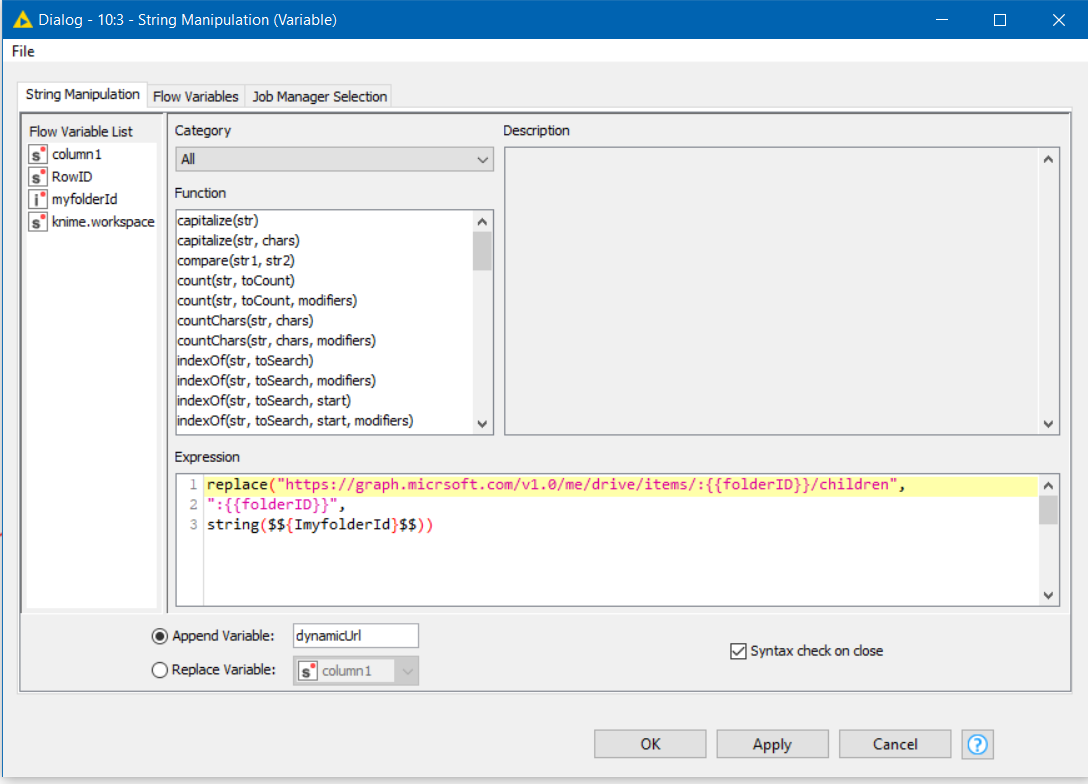Click the KNIME warning triangle title icon

(x=22, y=19)
